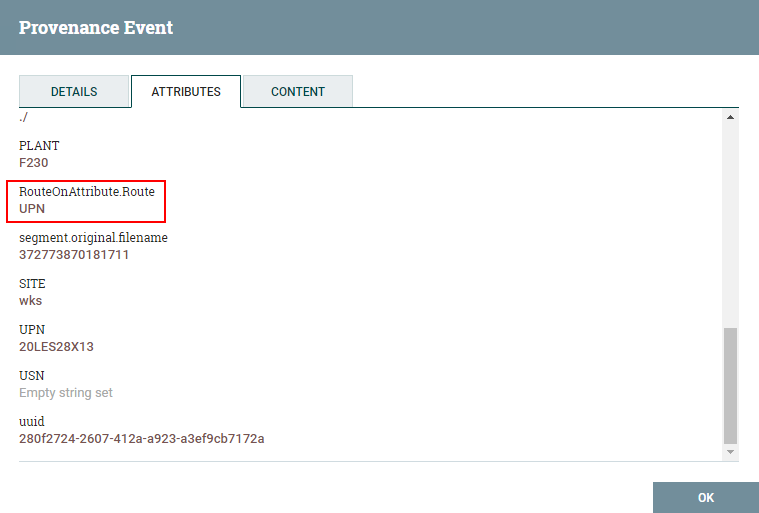Click the scrollbar track above the thumb

730,225
